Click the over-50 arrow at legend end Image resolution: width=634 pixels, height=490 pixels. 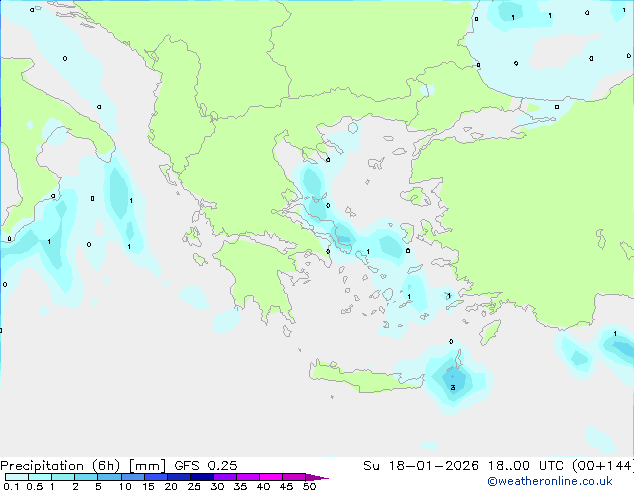(x=317, y=477)
